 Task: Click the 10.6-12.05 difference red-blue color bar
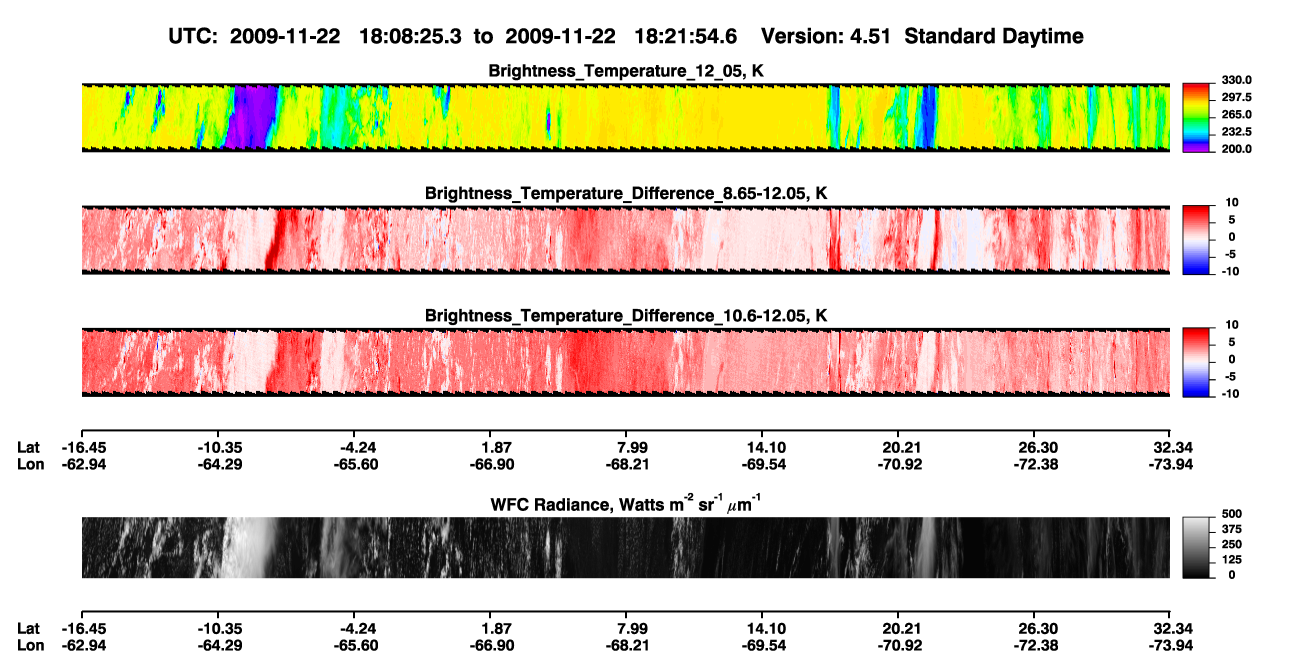click(1195, 362)
